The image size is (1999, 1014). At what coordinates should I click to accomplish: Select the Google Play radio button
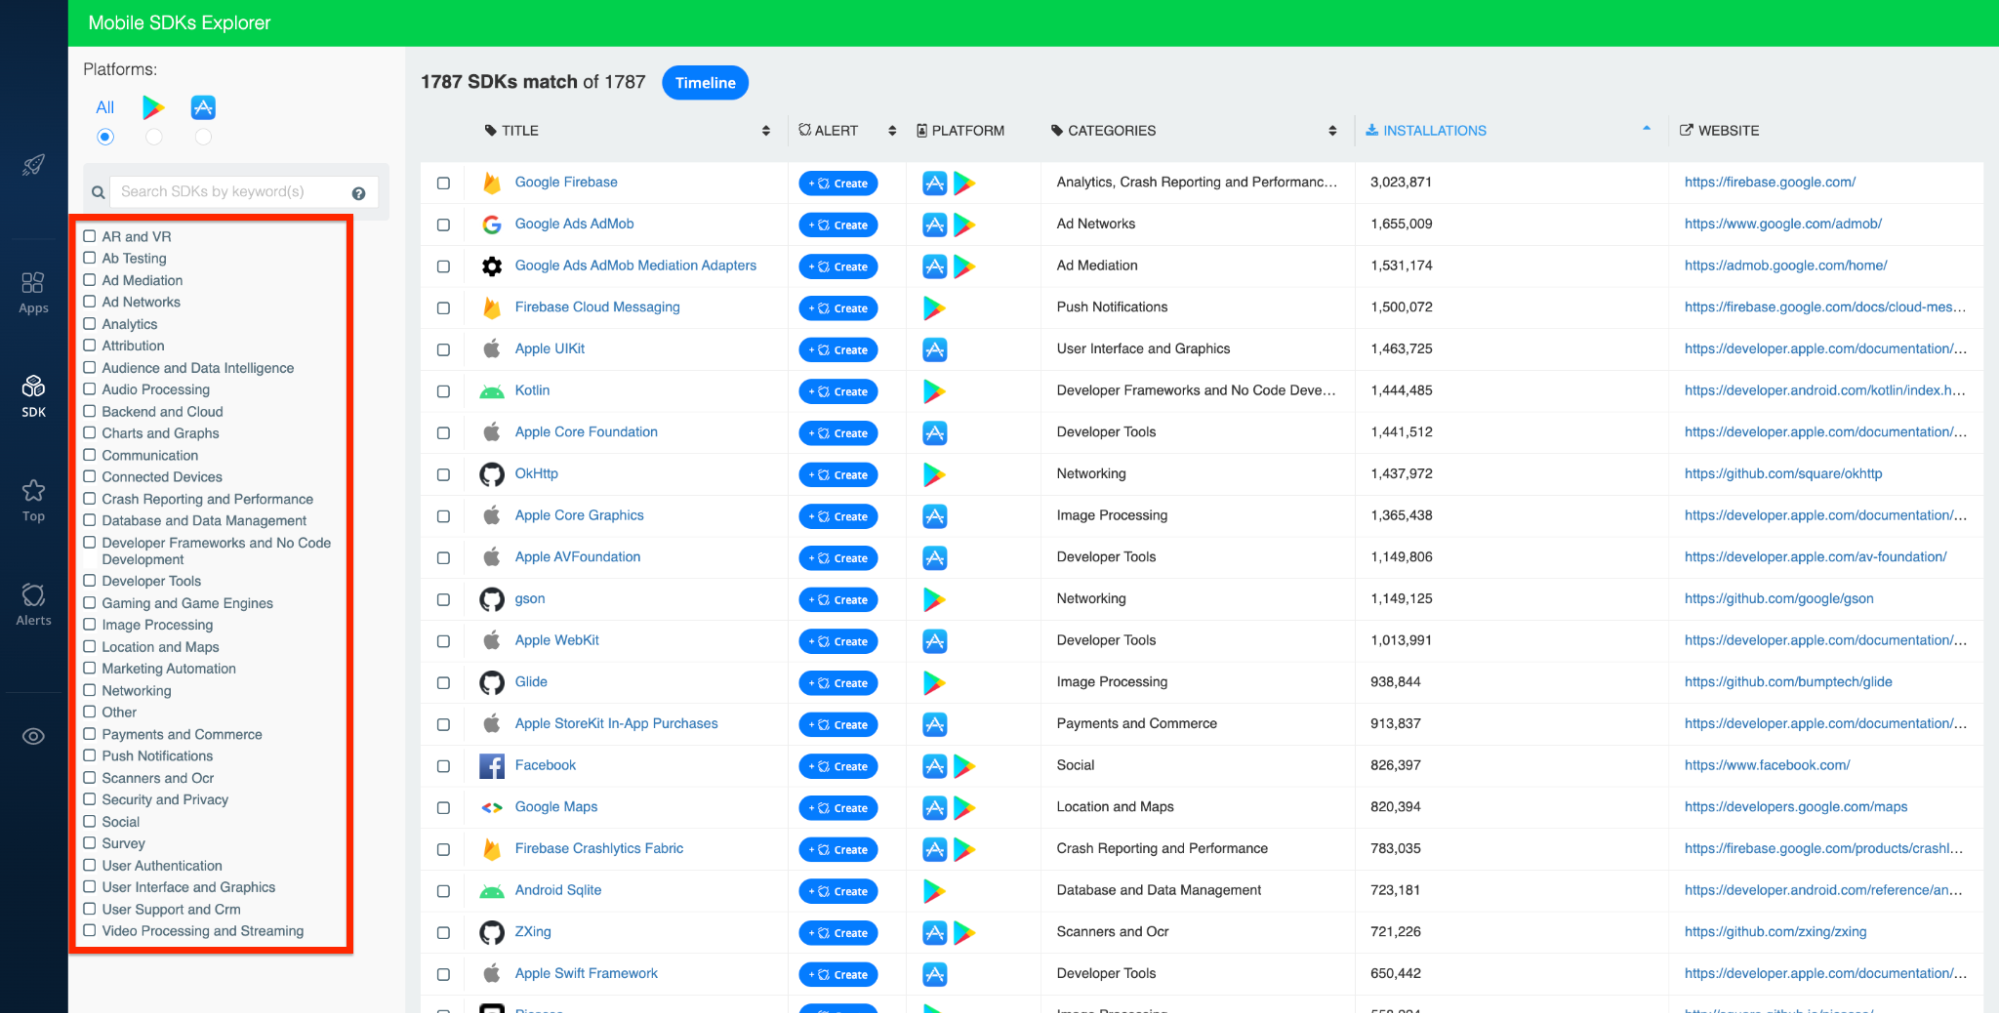click(154, 137)
